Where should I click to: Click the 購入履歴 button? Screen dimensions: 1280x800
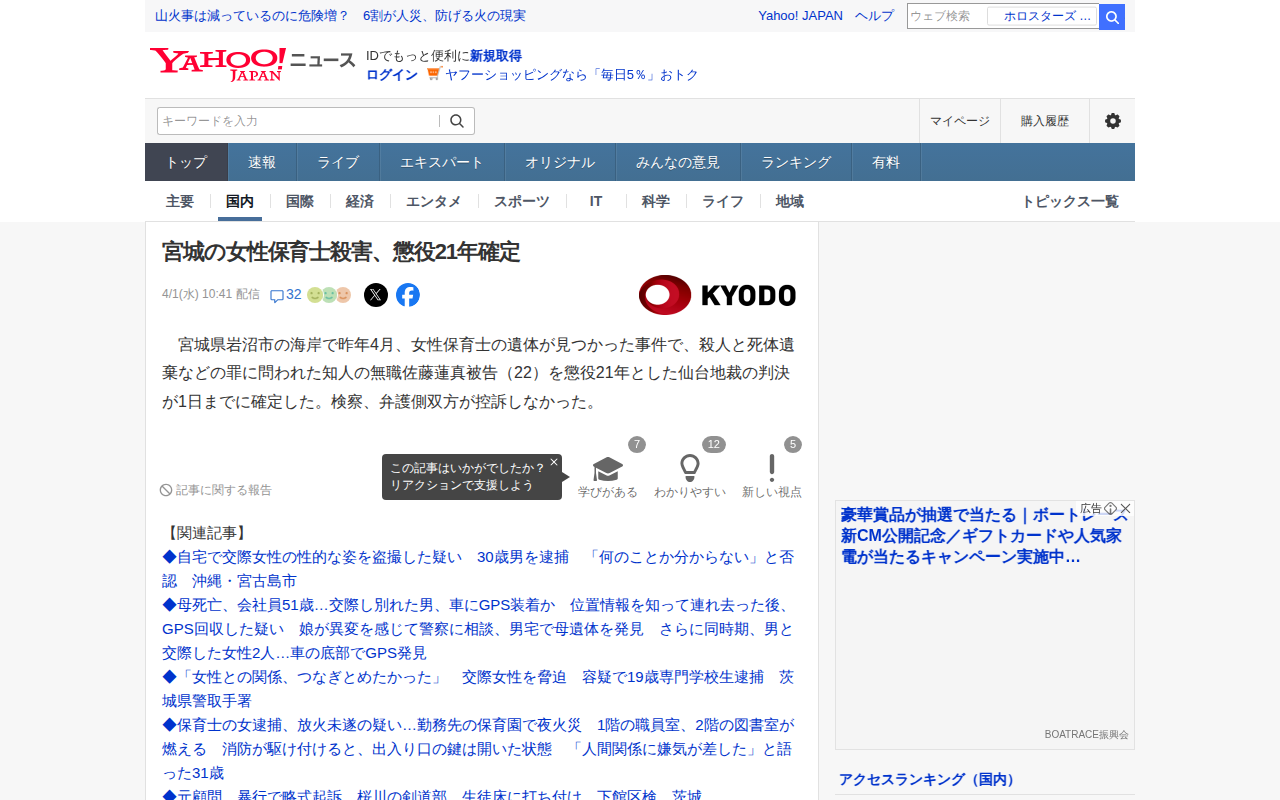[1045, 121]
